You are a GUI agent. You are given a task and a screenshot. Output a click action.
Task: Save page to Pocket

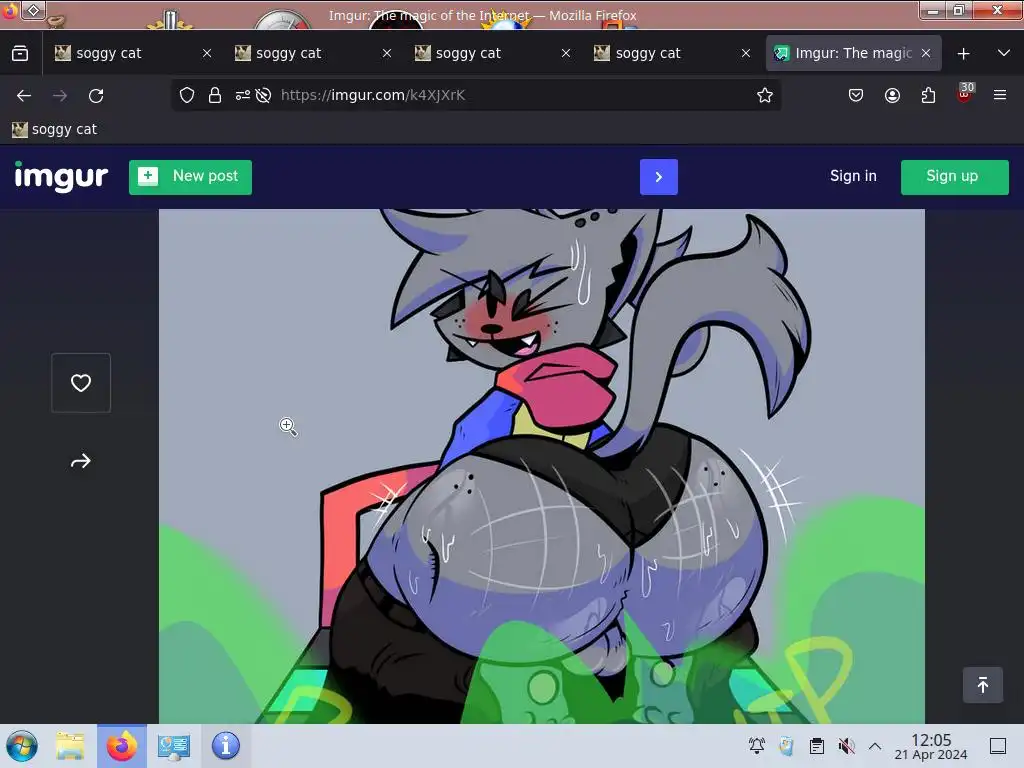[856, 95]
